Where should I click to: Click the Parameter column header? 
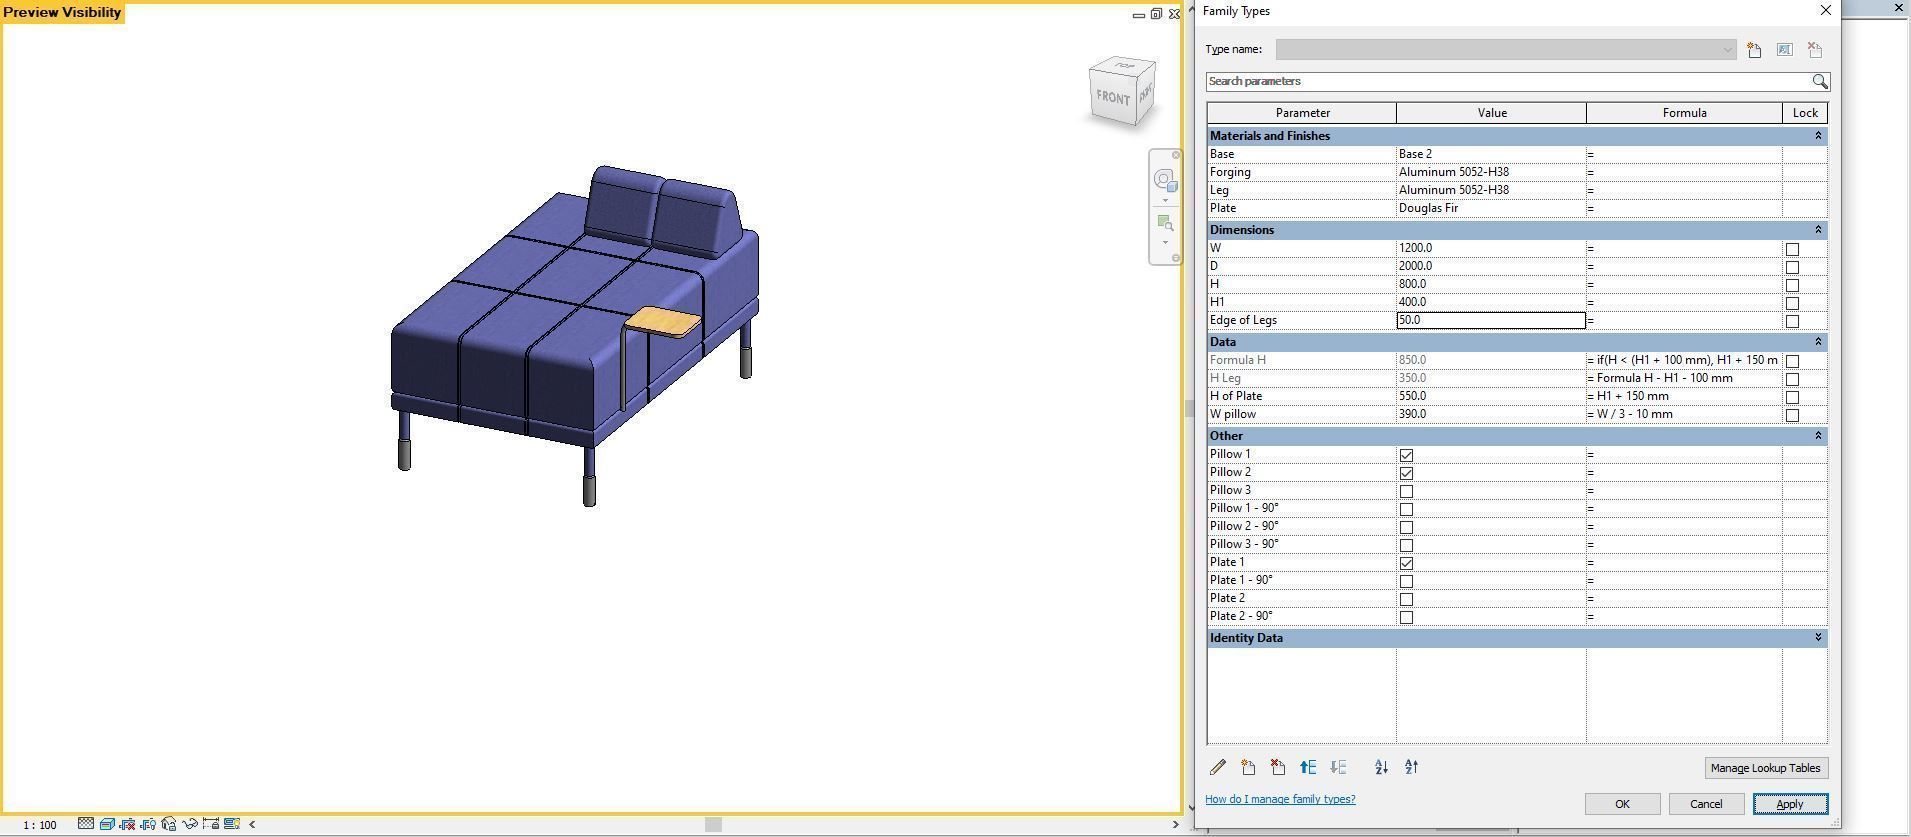pos(1302,113)
